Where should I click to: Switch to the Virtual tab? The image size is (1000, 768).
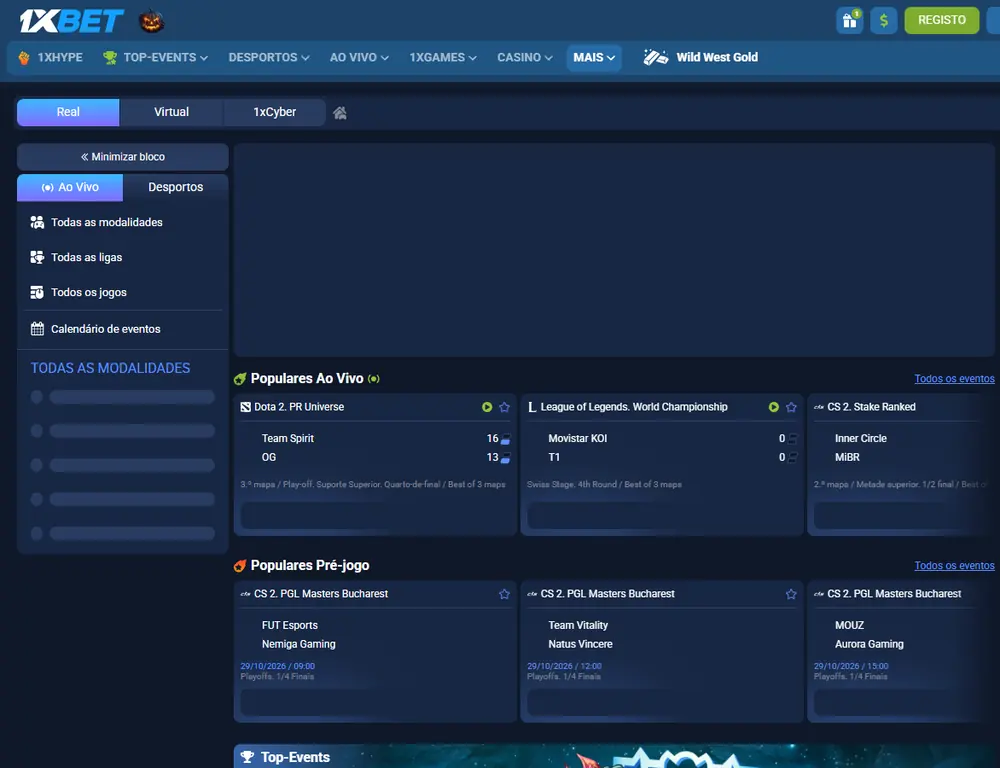click(x=171, y=112)
